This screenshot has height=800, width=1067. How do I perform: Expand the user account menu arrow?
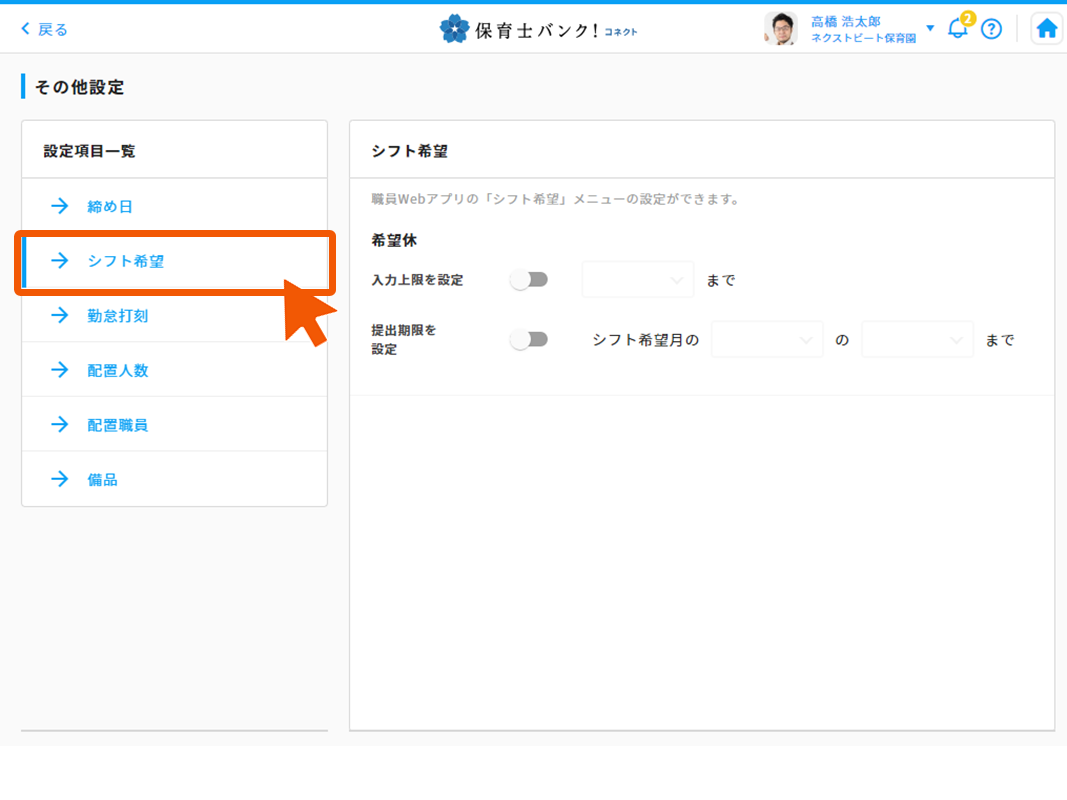click(x=930, y=28)
